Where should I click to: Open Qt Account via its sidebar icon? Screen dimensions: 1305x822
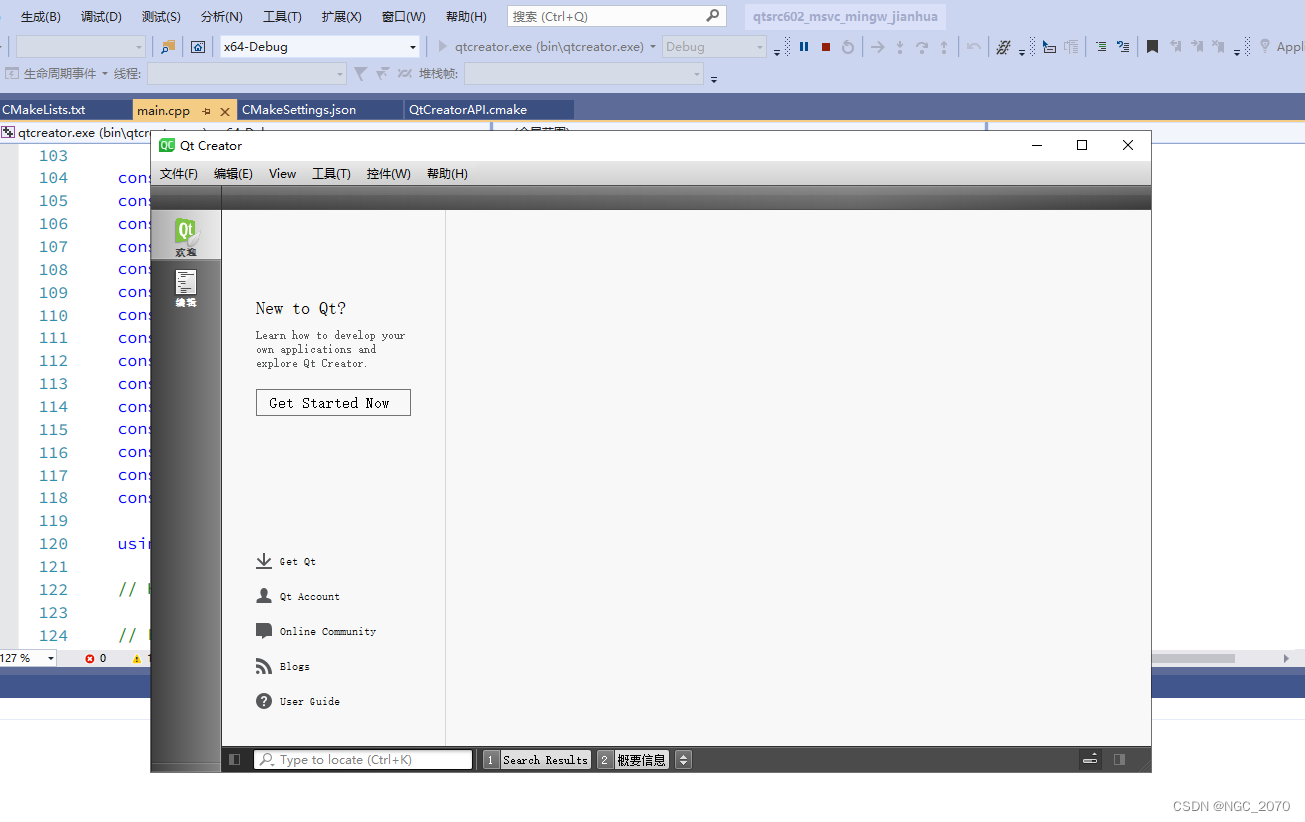pyautogui.click(x=263, y=596)
